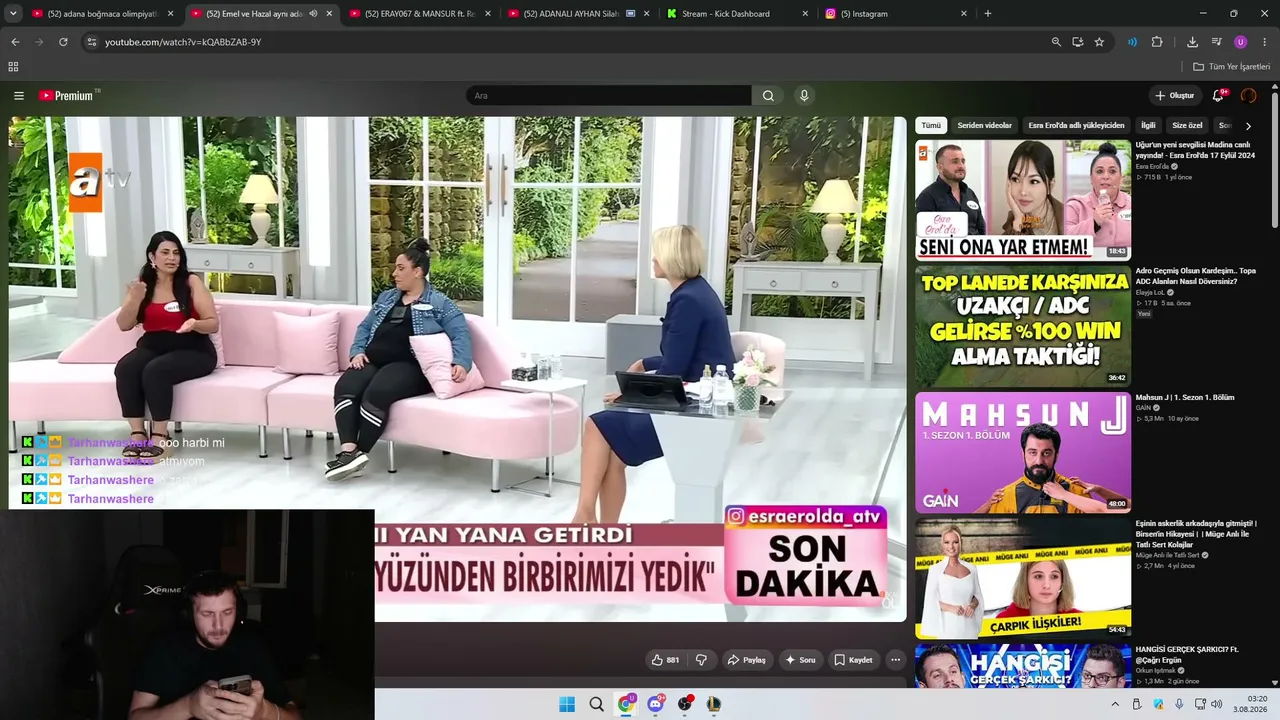Open the SENİ ONA YAR ETMEM thumbnail
1280x720 pixels.
(x=1023, y=200)
